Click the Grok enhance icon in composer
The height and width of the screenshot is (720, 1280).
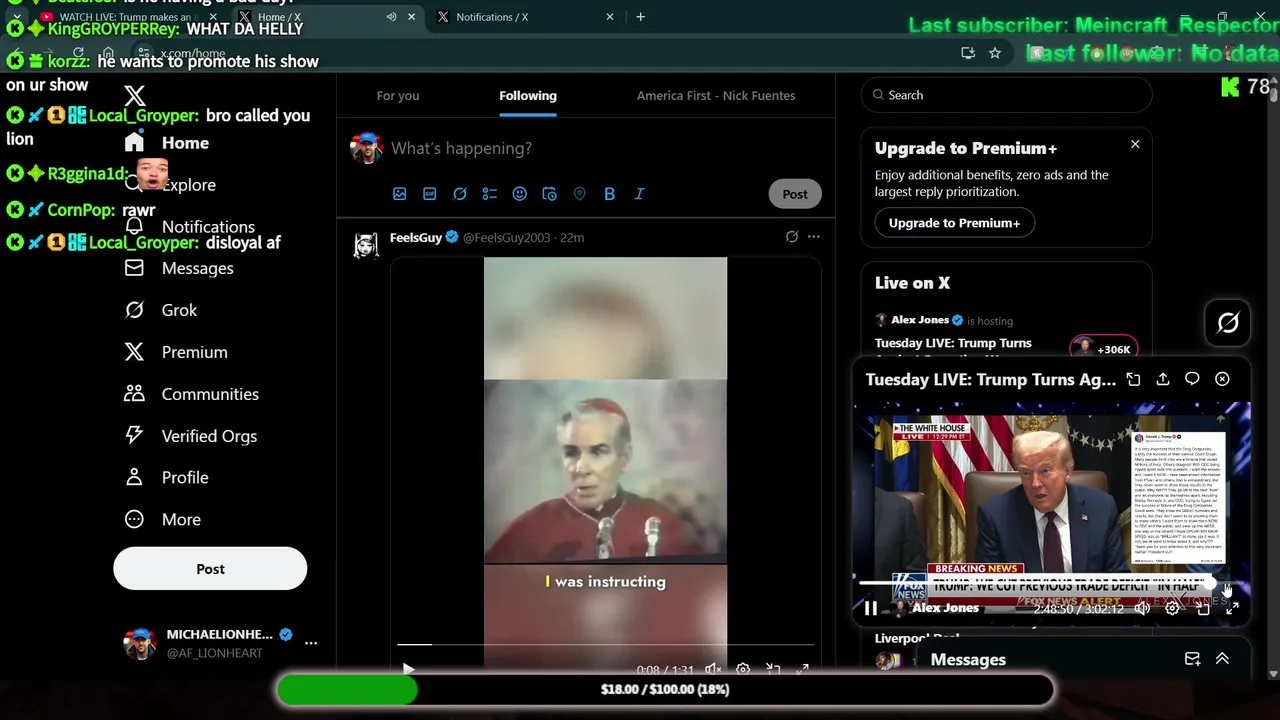(460, 194)
